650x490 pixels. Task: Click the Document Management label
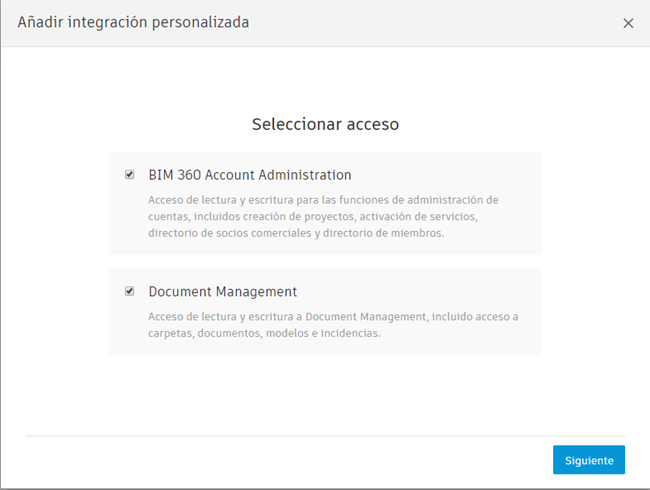tap(223, 291)
